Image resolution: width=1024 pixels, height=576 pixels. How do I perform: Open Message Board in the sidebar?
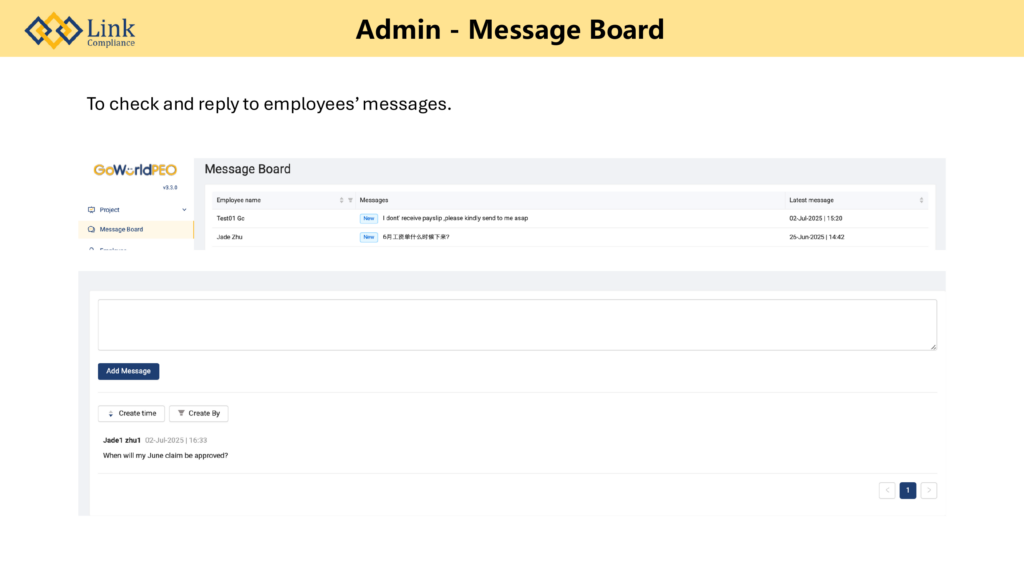point(121,229)
